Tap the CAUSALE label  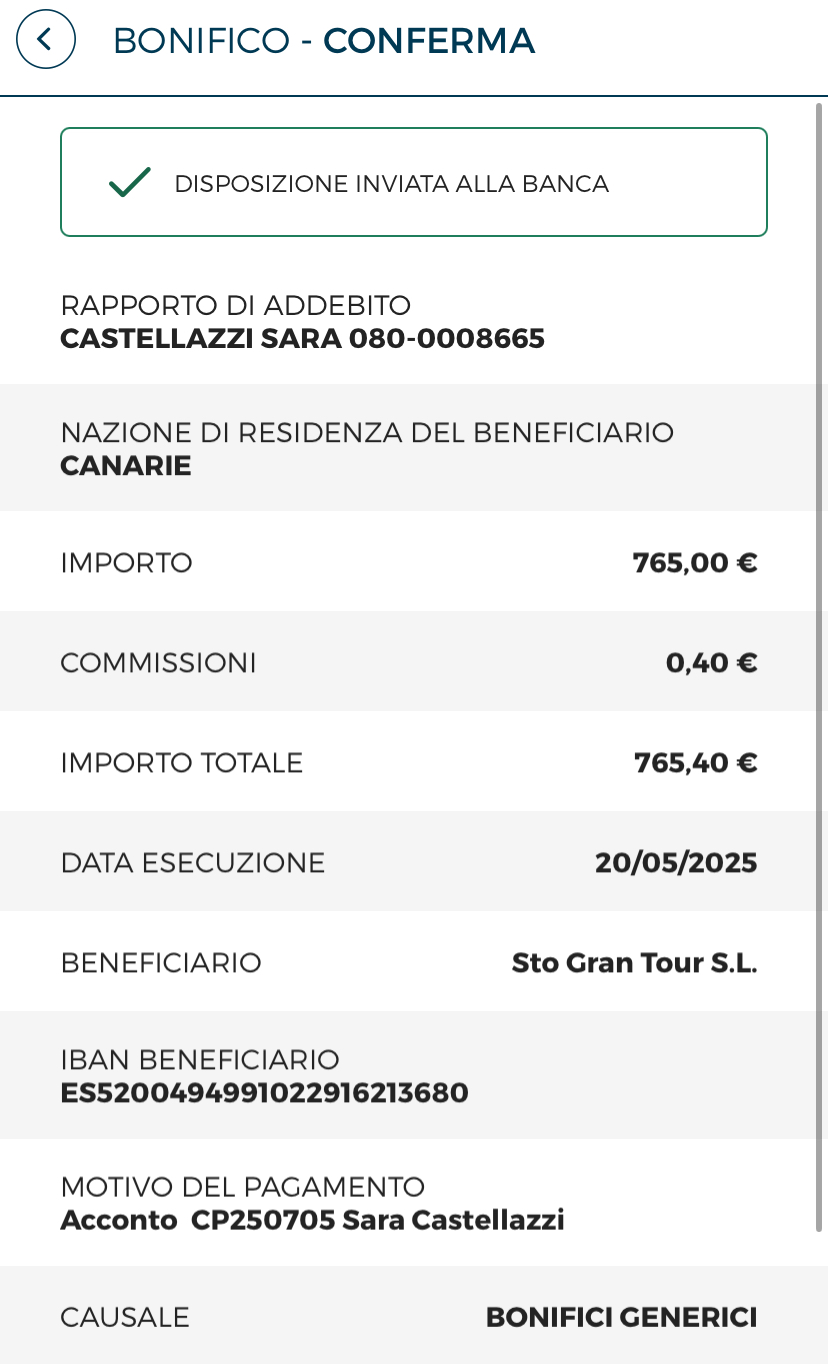pos(125,1318)
